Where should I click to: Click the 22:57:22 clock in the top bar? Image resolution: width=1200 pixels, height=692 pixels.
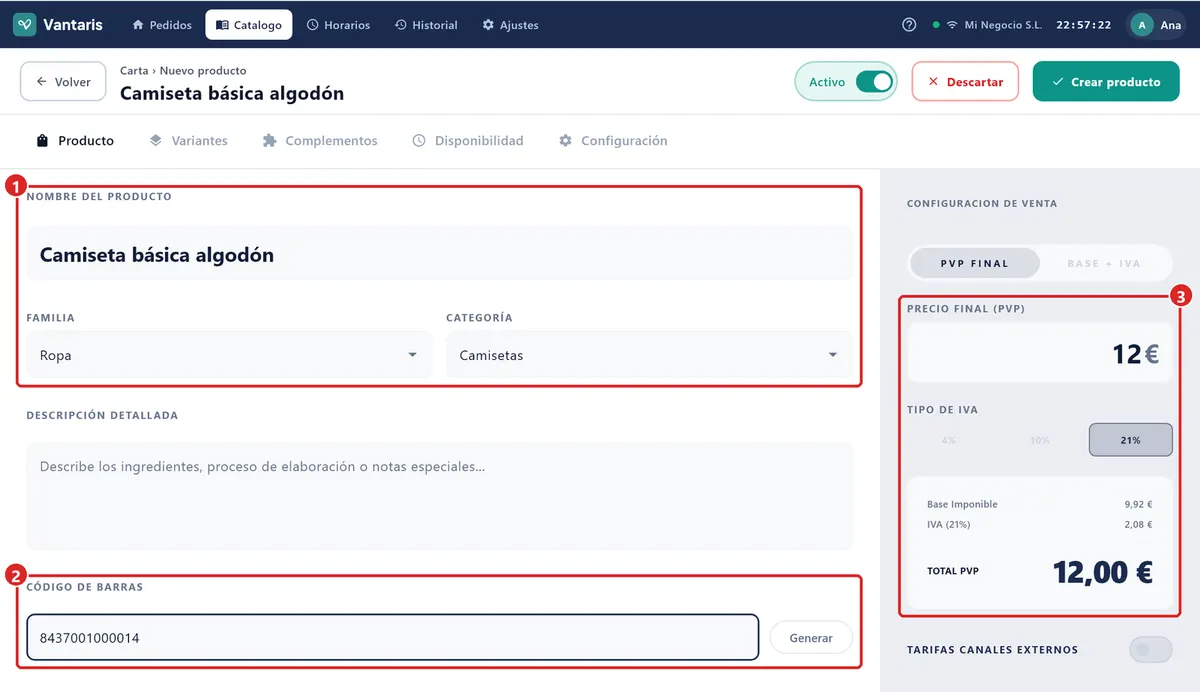point(1083,25)
